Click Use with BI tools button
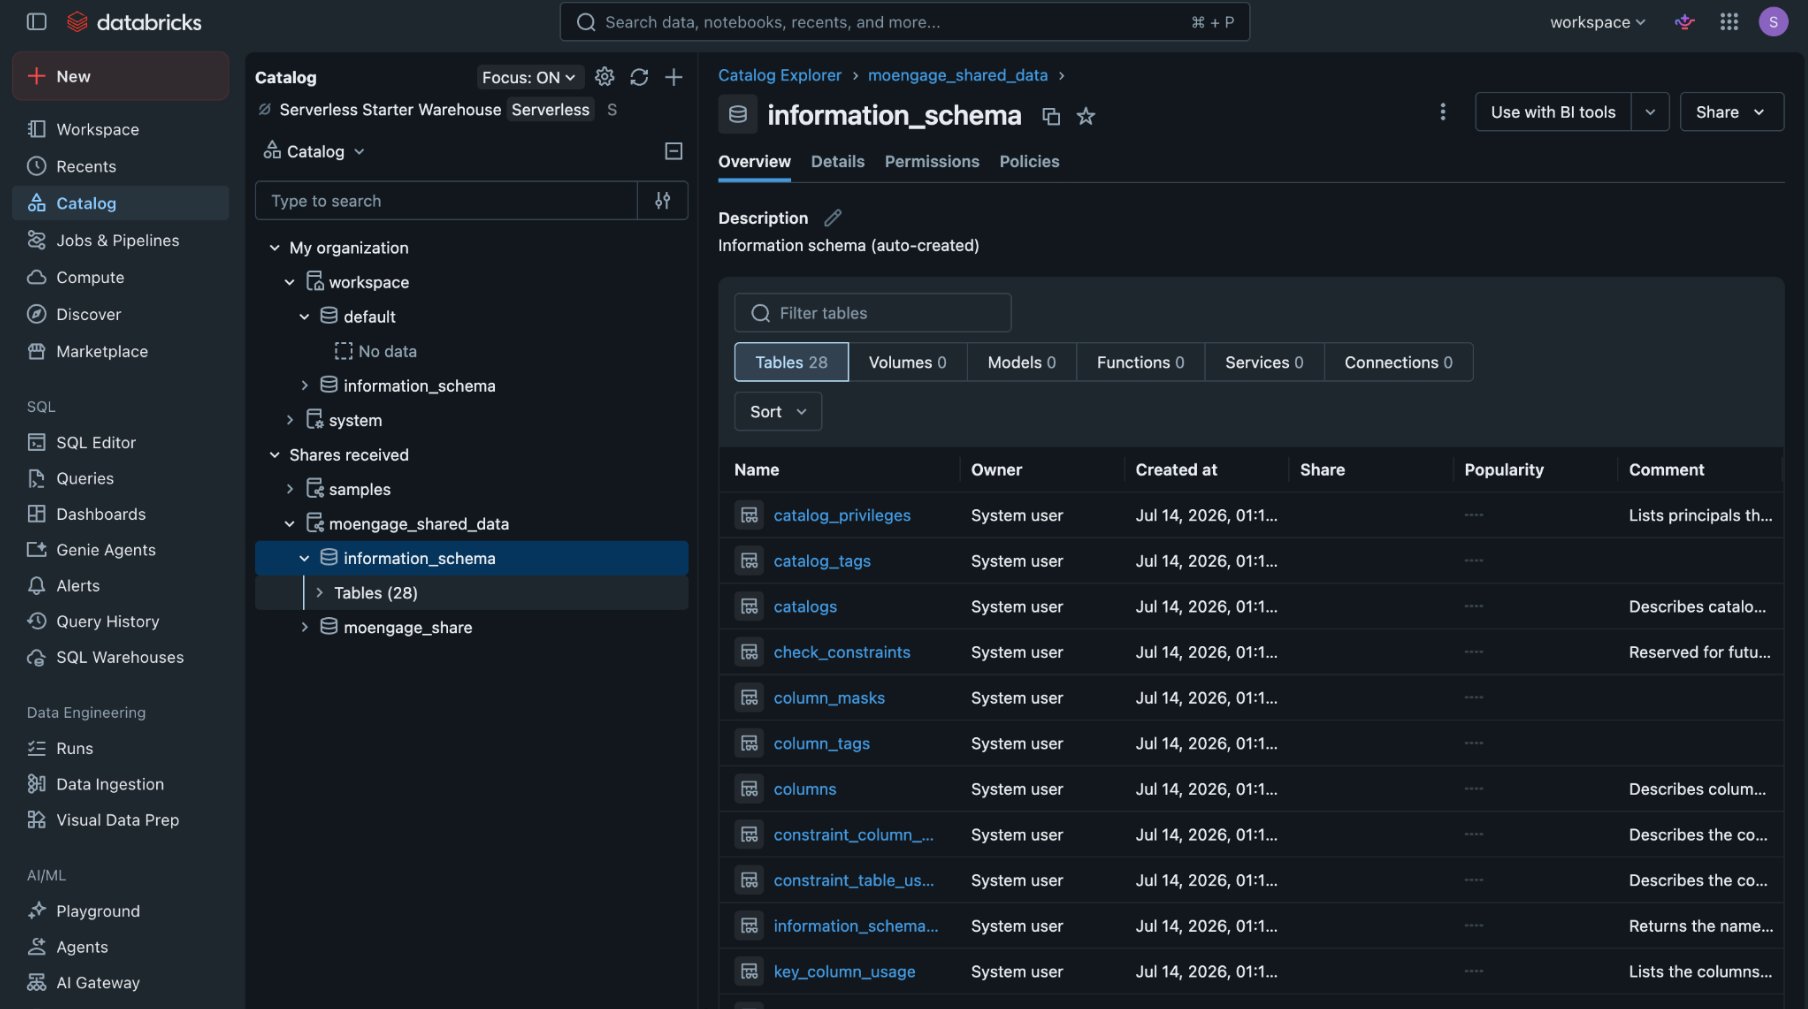 (x=1553, y=112)
